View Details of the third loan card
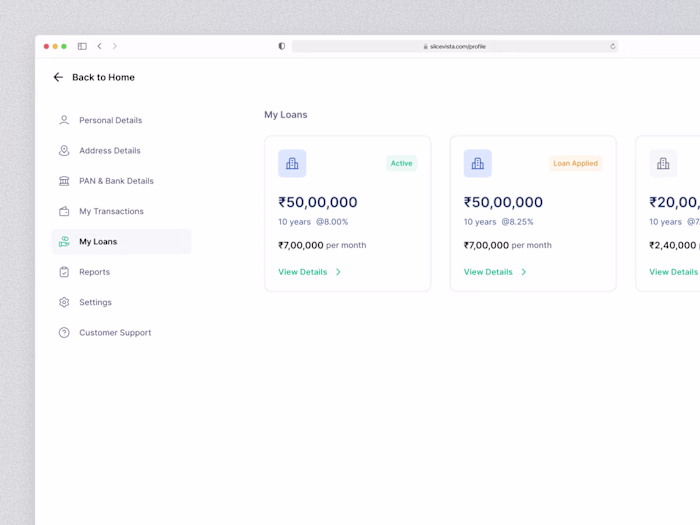Screen dimensions: 700x525 tap(673, 272)
